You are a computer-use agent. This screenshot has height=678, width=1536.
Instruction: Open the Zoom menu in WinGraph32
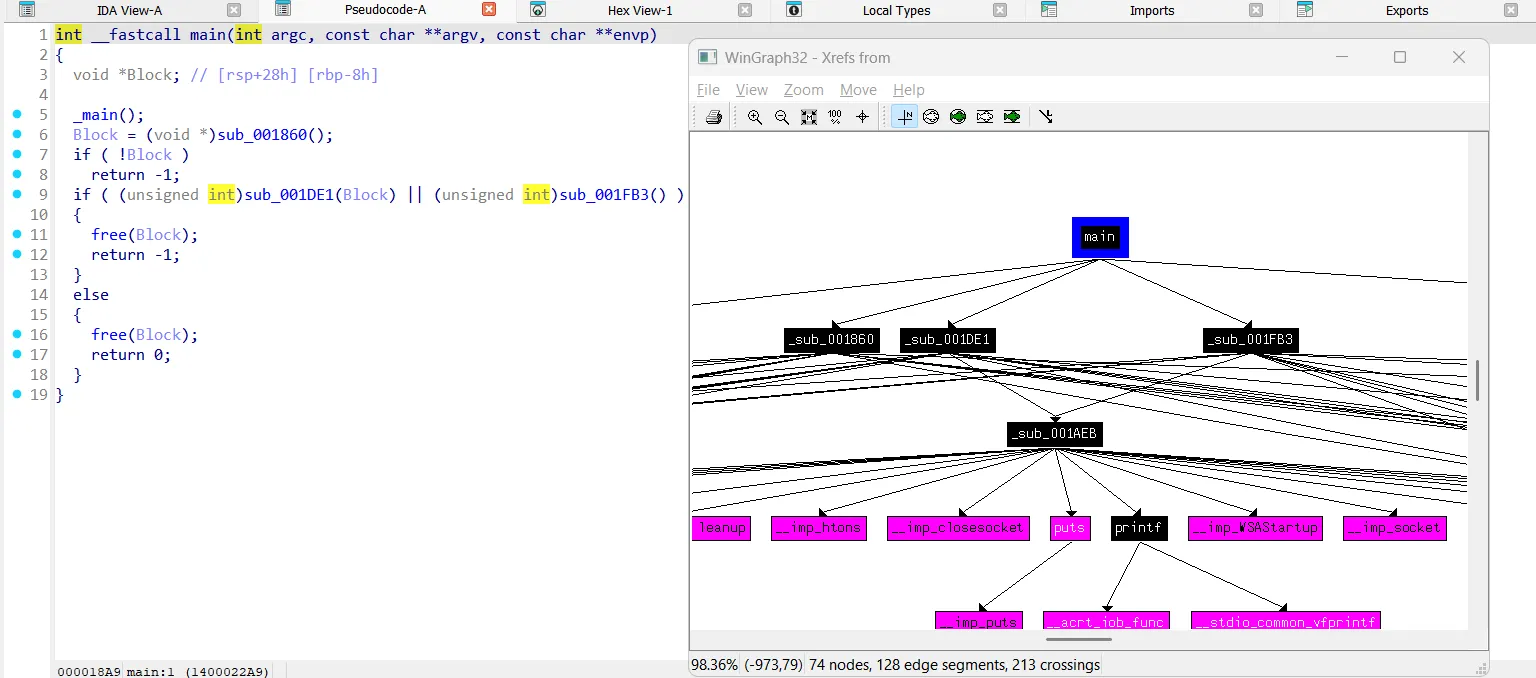(x=803, y=90)
